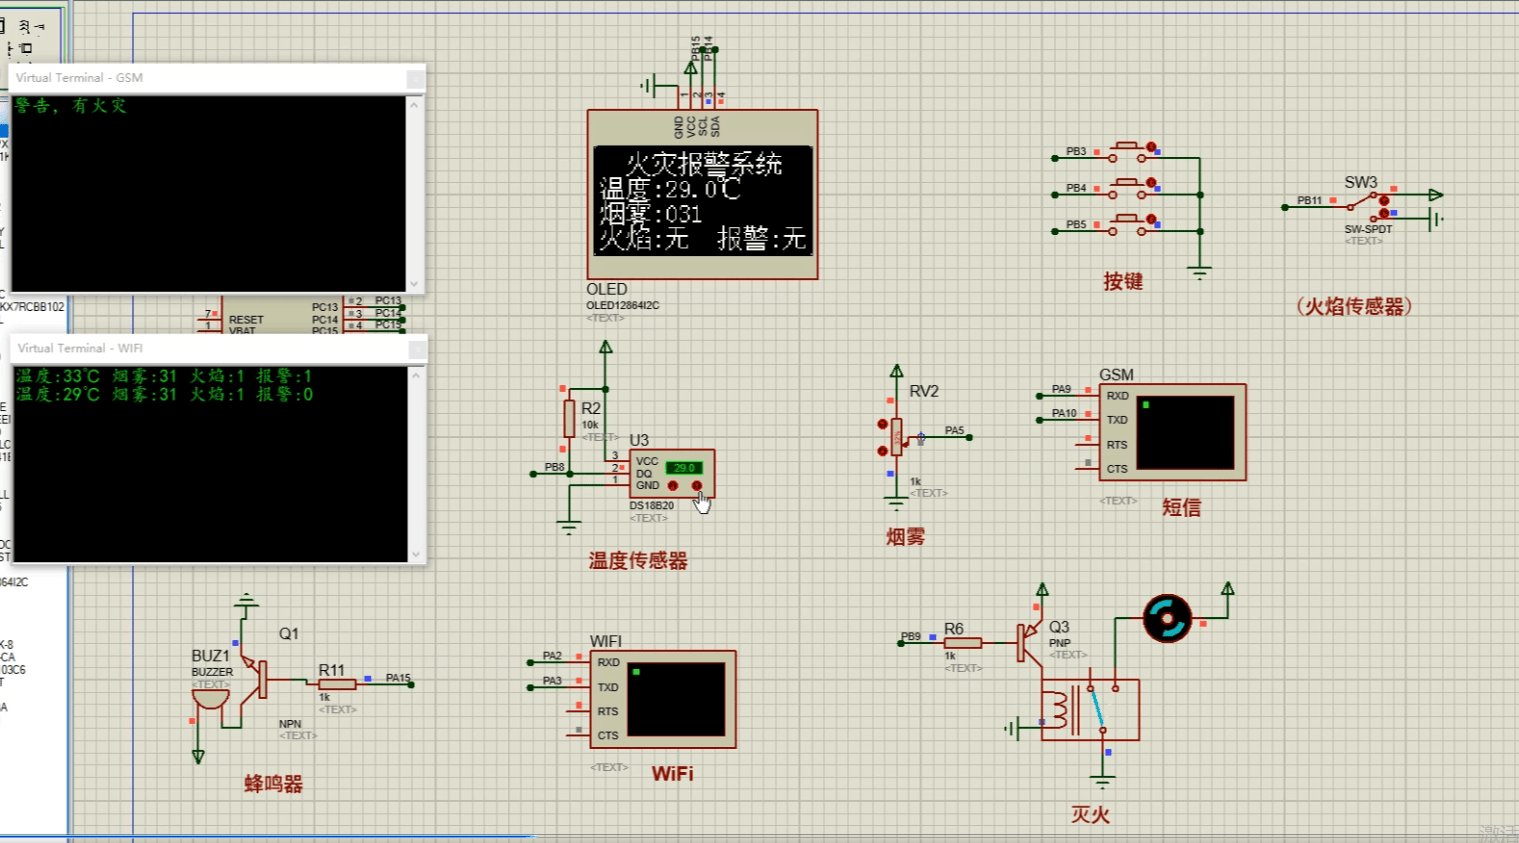This screenshot has height=843, width=1519.
Task: Close the Virtual Terminal - WIFI window
Action: point(417,348)
